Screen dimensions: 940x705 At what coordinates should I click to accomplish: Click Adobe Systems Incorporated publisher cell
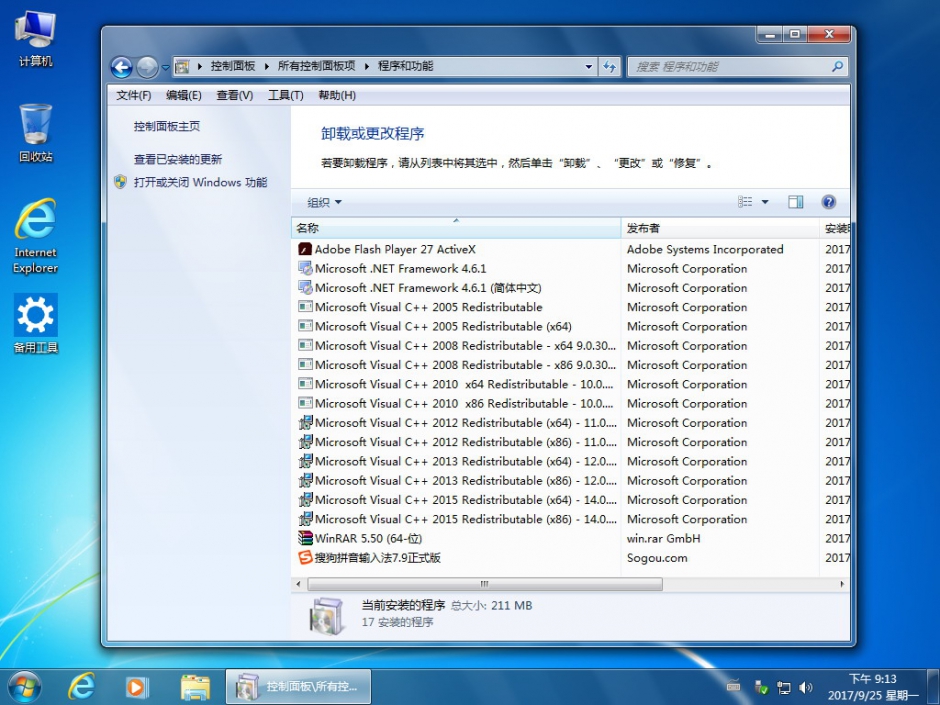[705, 249]
